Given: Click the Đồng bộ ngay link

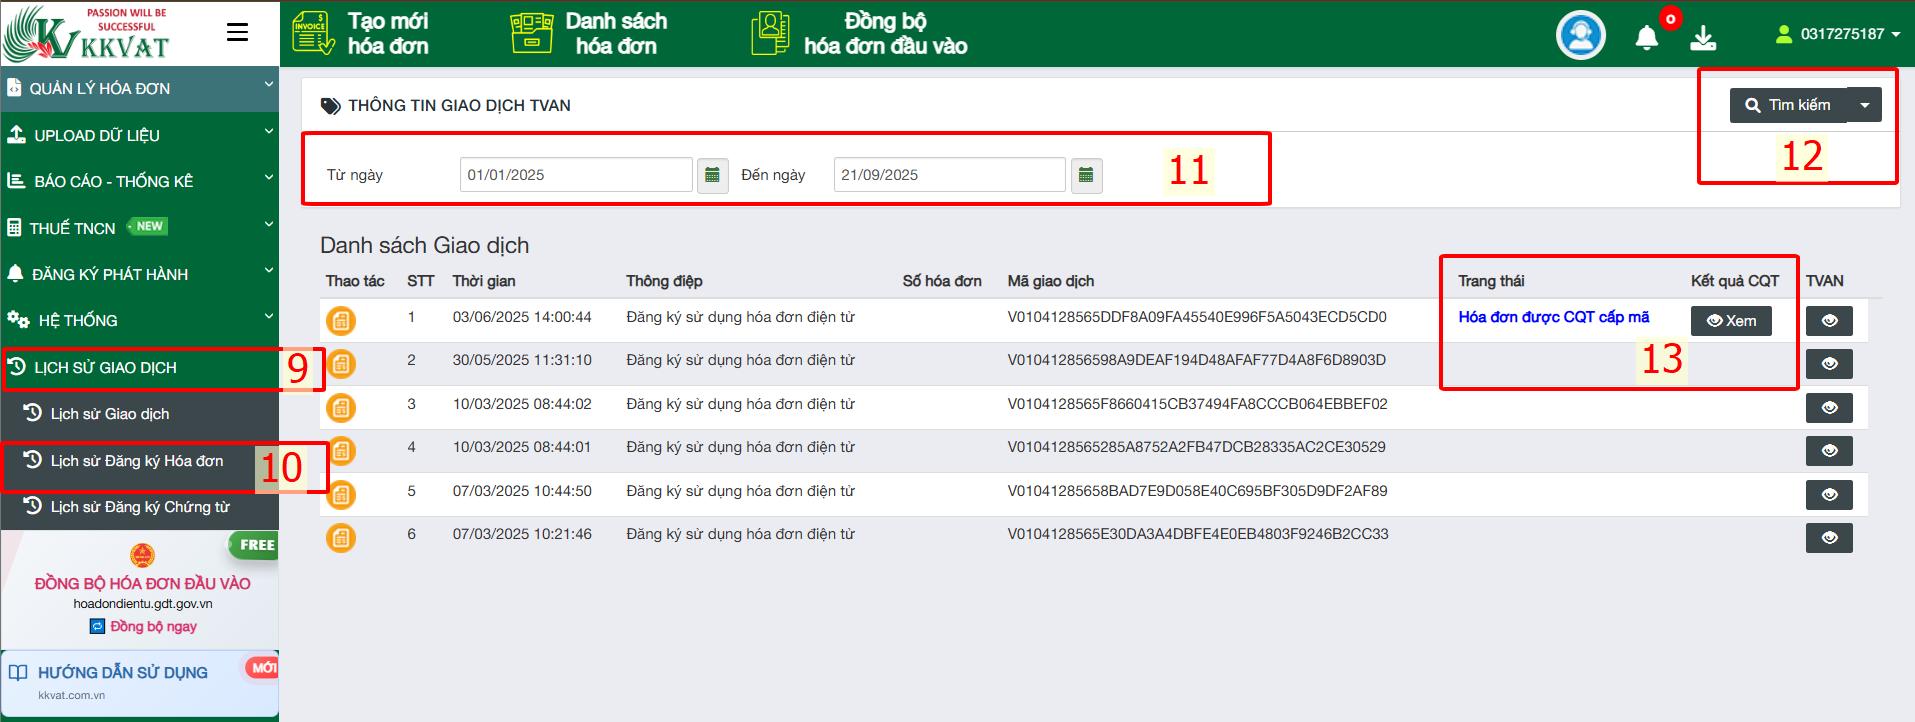Looking at the screenshot, I should point(153,627).
